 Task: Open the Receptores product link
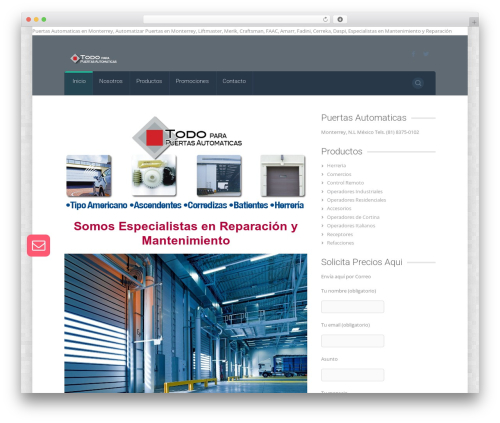pyautogui.click(x=340, y=235)
